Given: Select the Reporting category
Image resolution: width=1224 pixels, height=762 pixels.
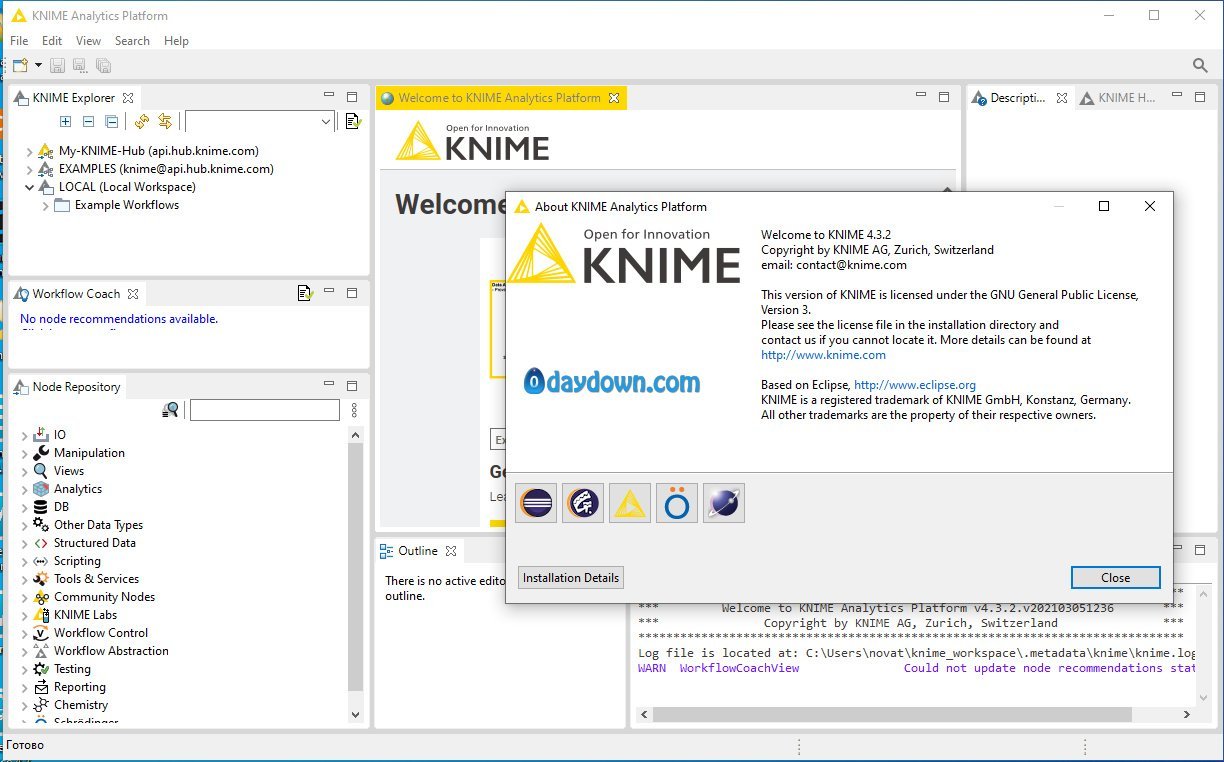Looking at the screenshot, I should 80,687.
